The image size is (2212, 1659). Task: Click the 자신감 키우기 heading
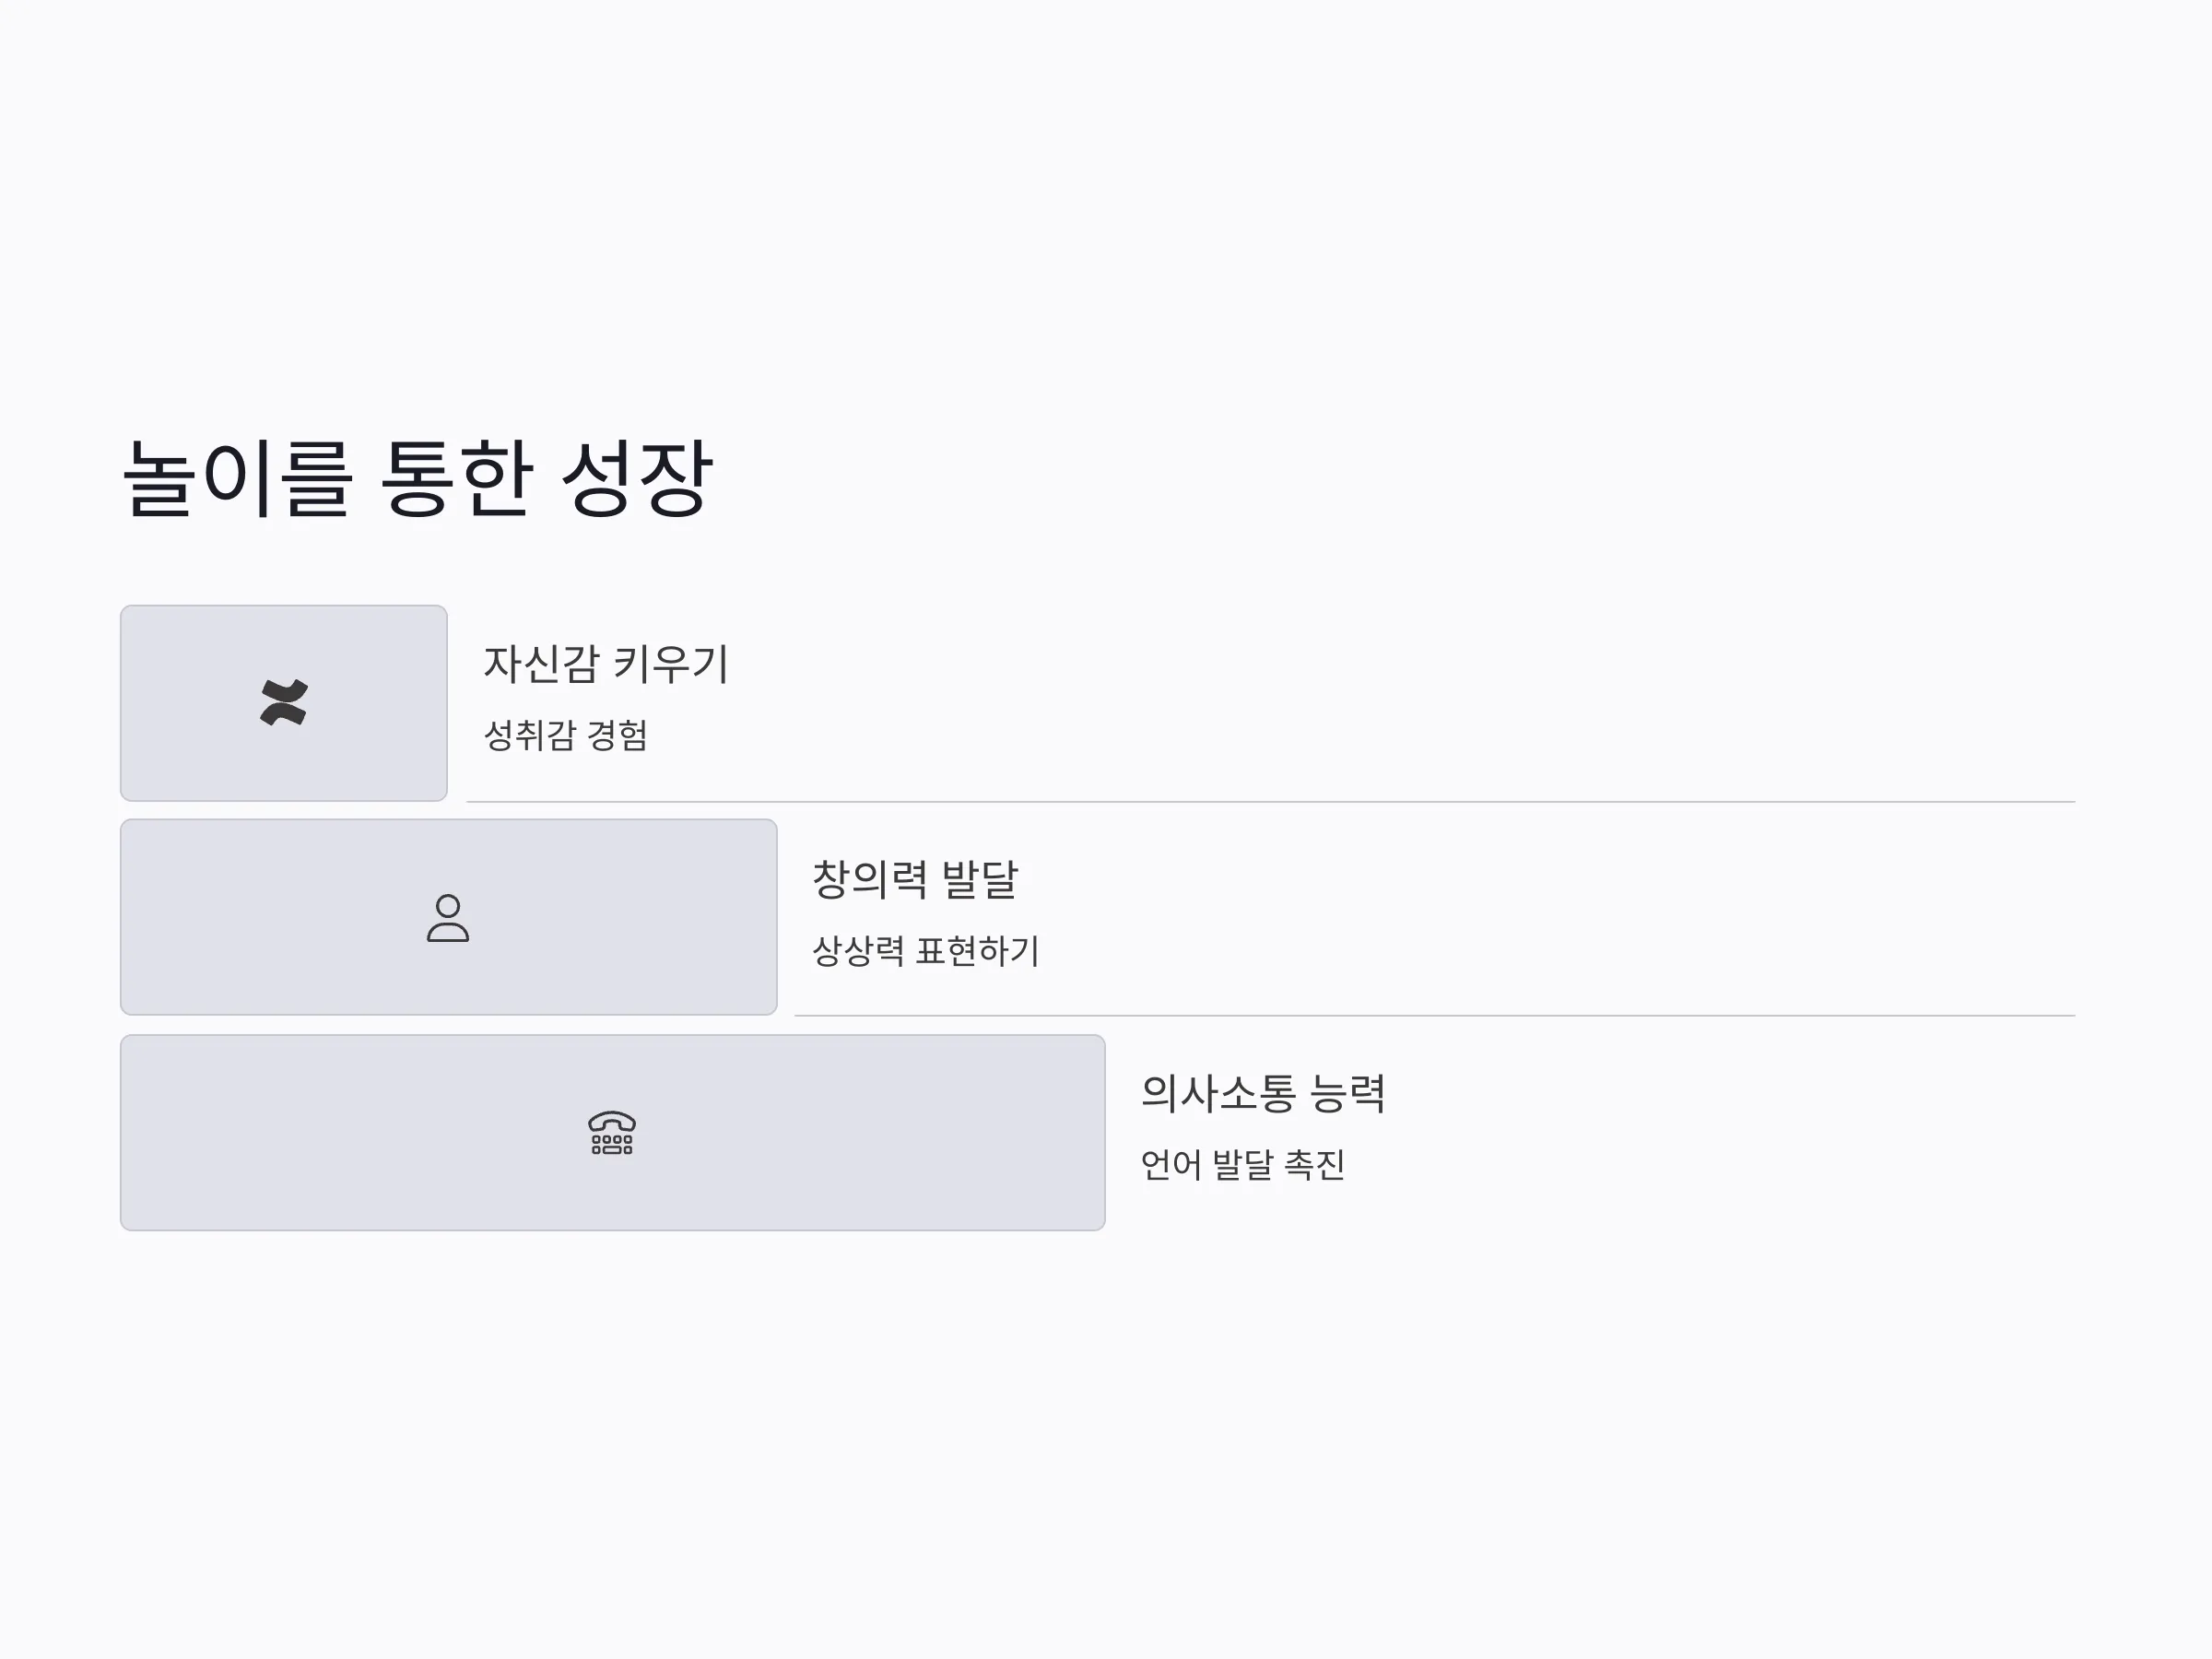pos(607,664)
